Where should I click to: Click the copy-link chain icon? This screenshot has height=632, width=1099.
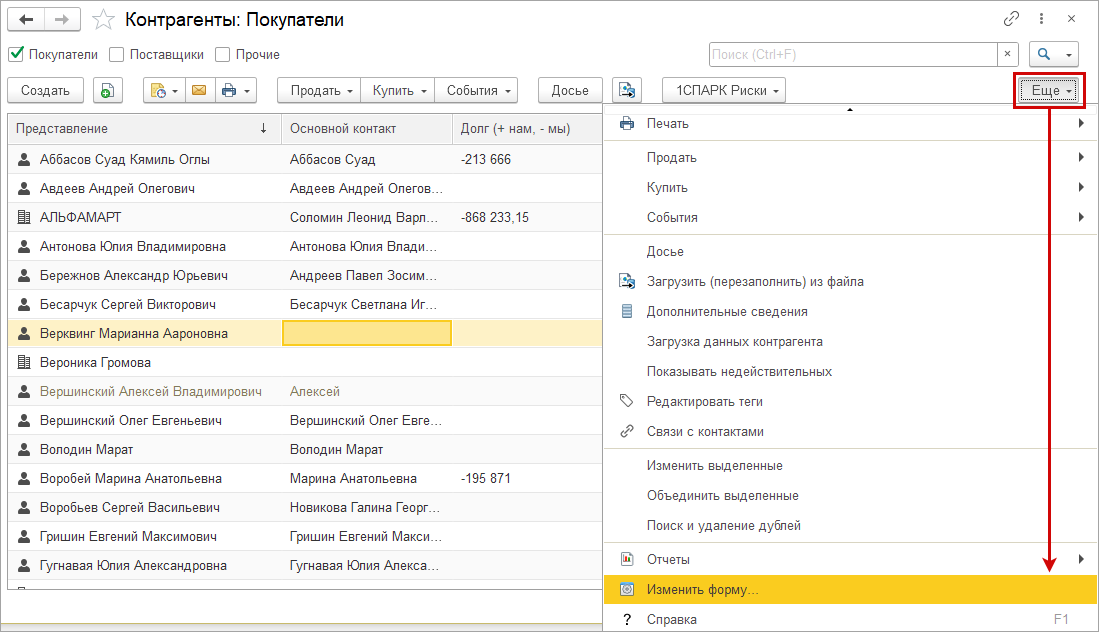click(x=1012, y=19)
